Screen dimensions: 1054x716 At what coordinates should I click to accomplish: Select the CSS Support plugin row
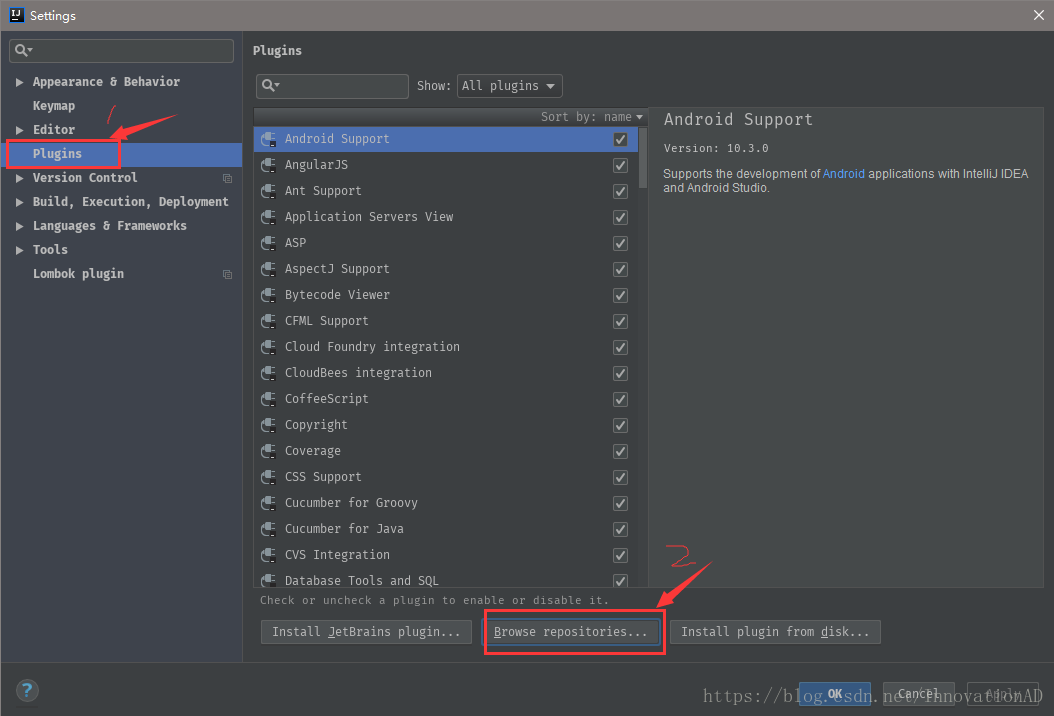click(446, 477)
